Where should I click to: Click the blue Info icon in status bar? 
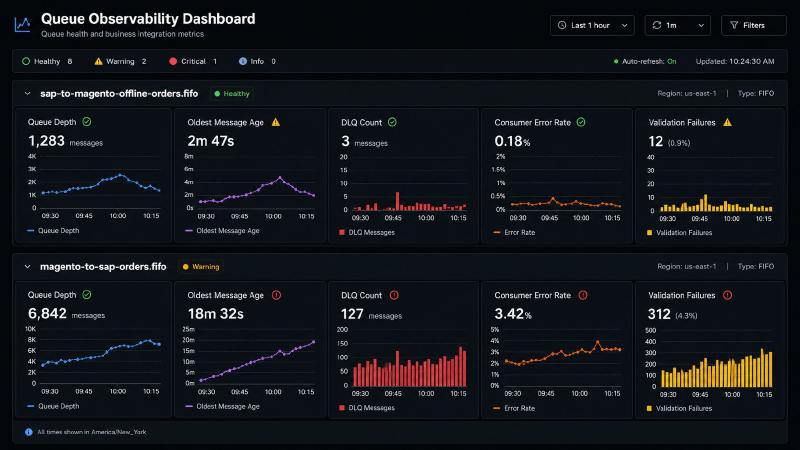[x=242, y=61]
